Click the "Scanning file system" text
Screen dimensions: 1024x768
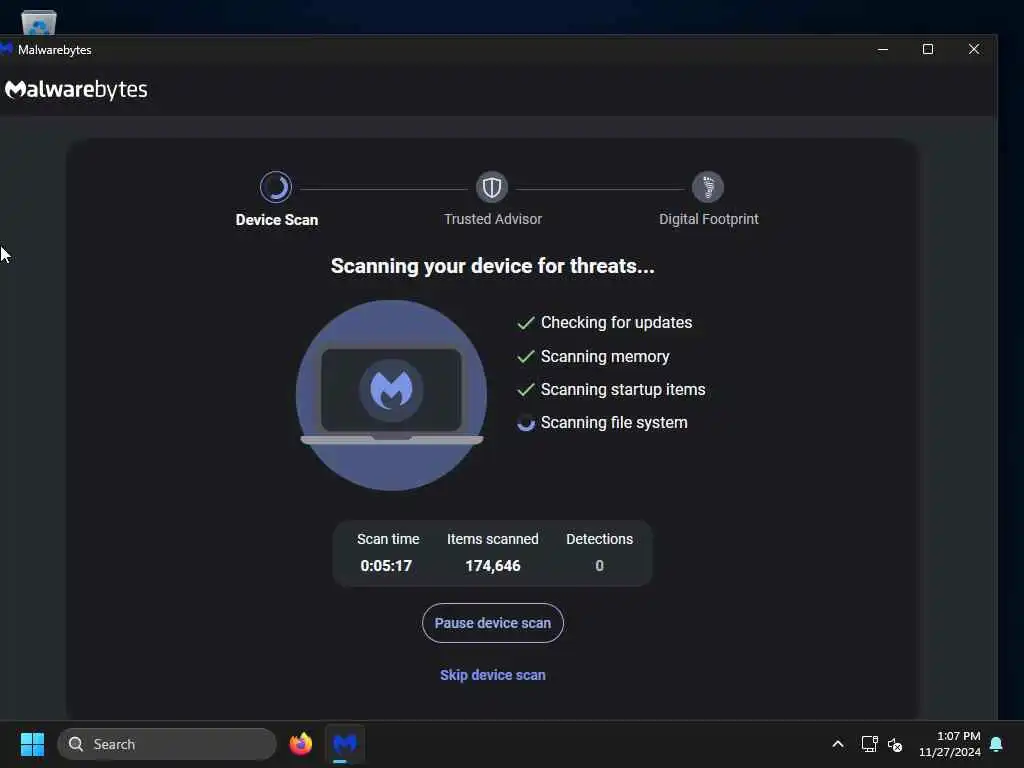point(614,423)
